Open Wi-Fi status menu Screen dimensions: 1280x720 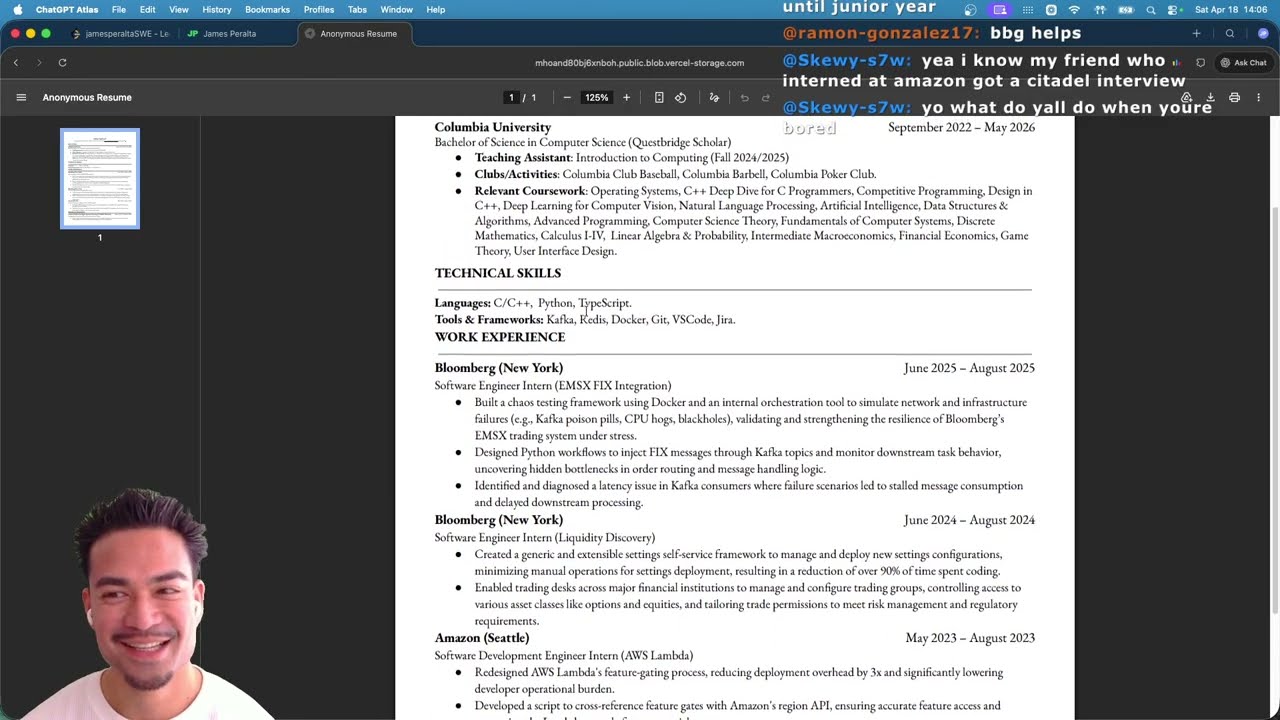(1075, 9)
